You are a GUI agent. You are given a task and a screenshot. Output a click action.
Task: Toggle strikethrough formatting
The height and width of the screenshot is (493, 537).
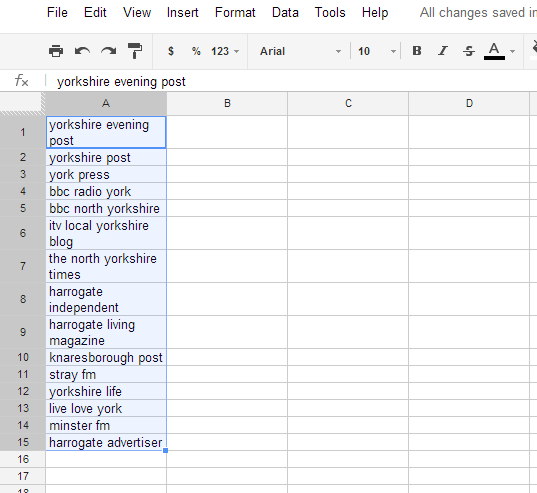[x=469, y=51]
